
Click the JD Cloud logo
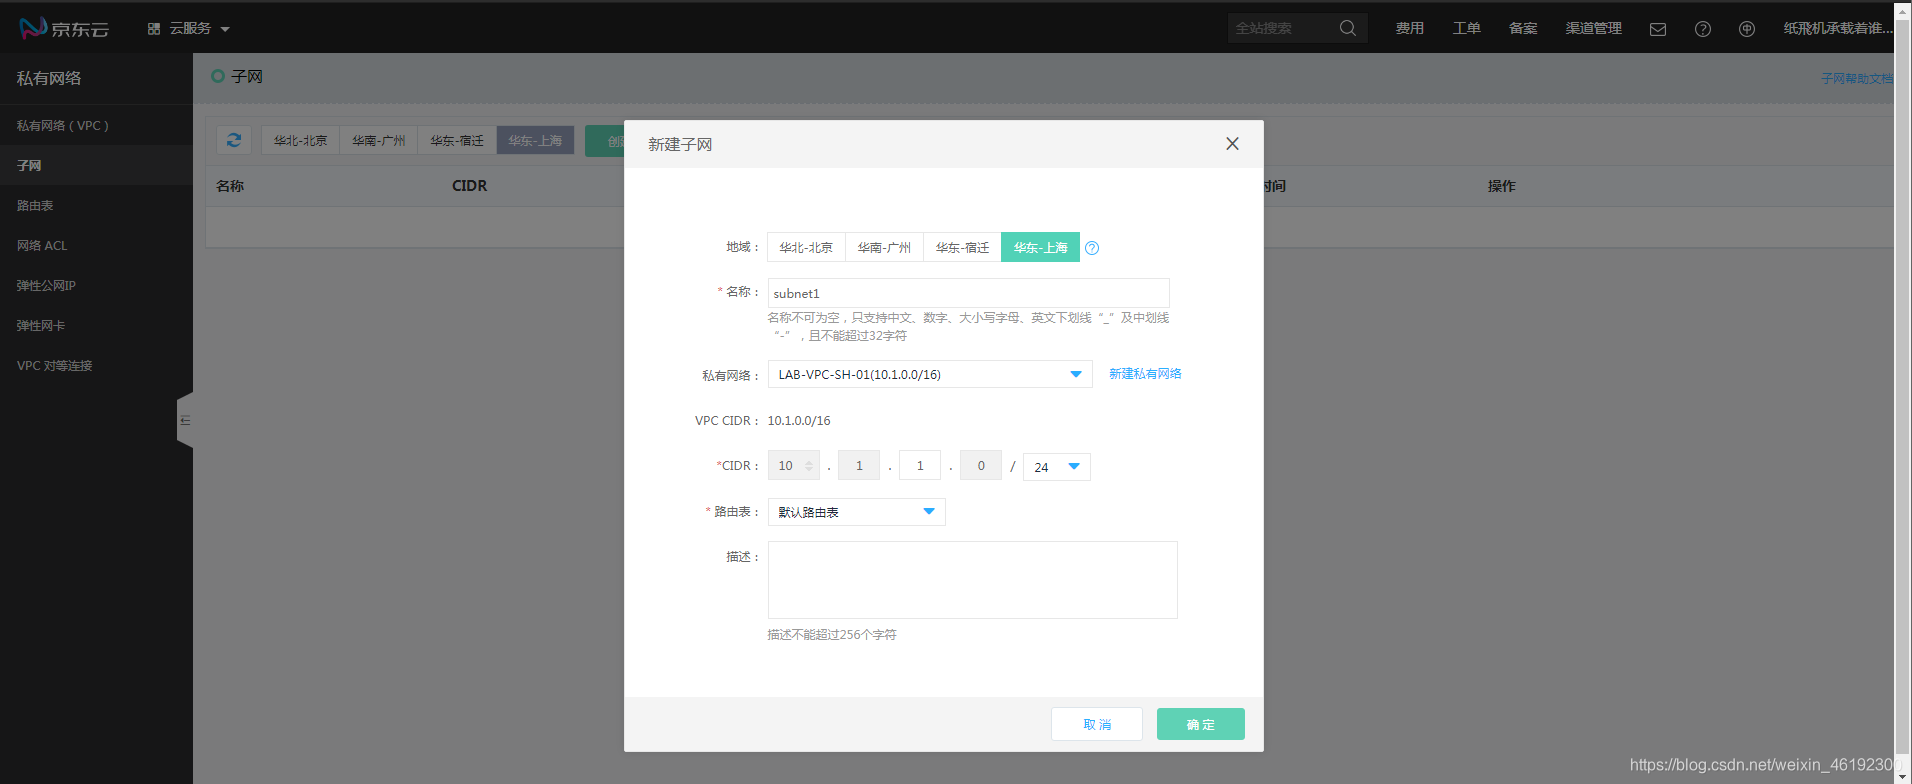[x=64, y=28]
